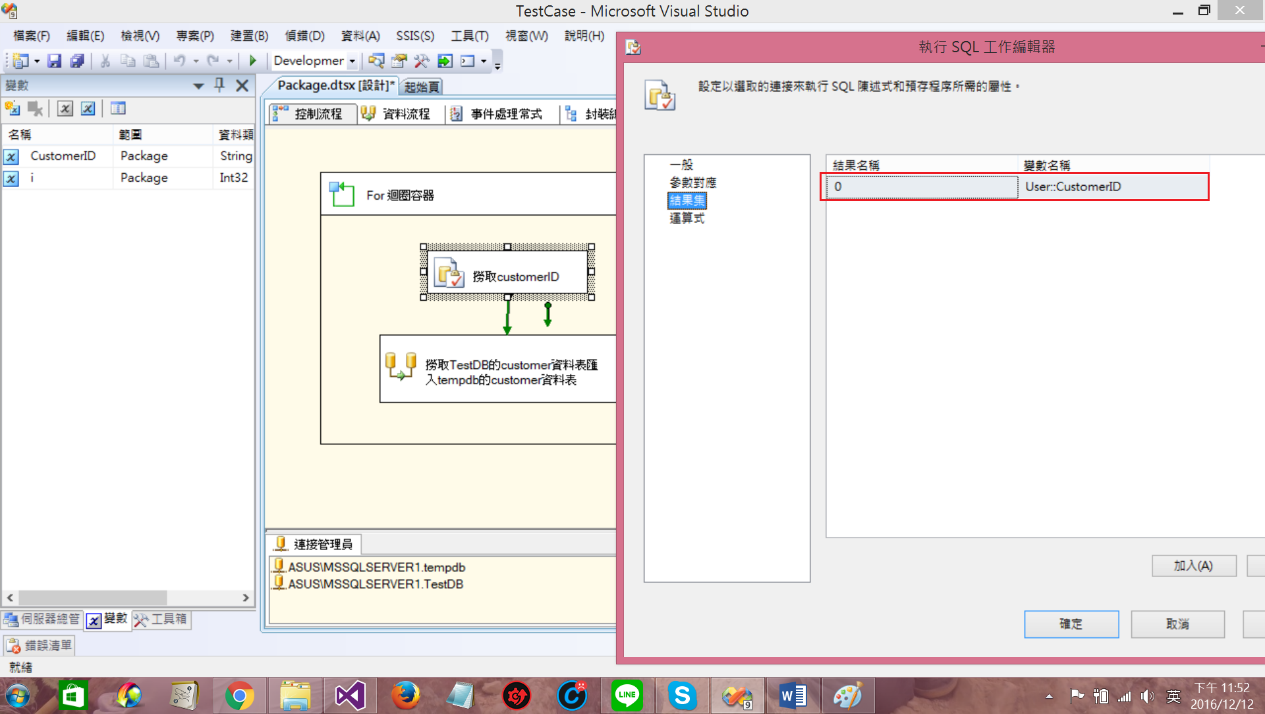Open Skype from the taskbar
1265x714 pixels.
[682, 695]
